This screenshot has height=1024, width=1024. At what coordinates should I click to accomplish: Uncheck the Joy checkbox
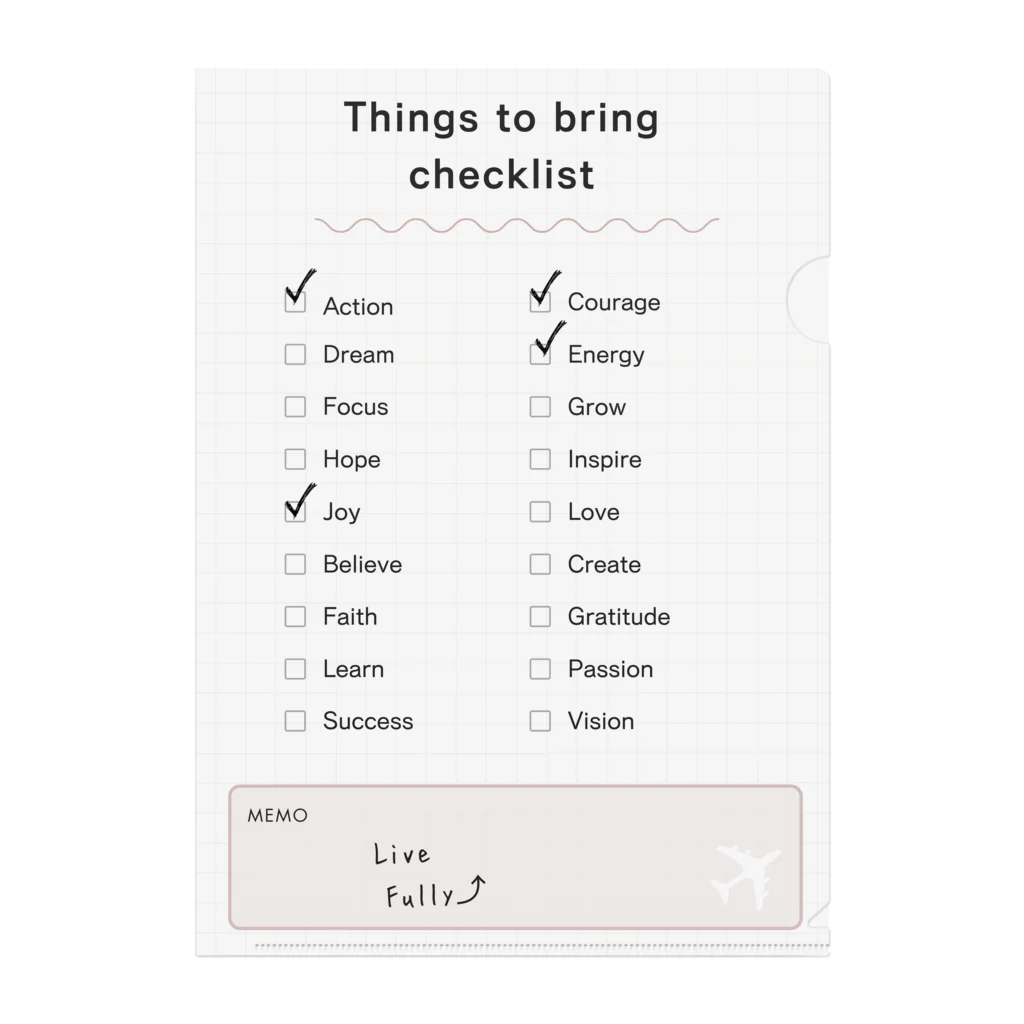click(x=295, y=512)
